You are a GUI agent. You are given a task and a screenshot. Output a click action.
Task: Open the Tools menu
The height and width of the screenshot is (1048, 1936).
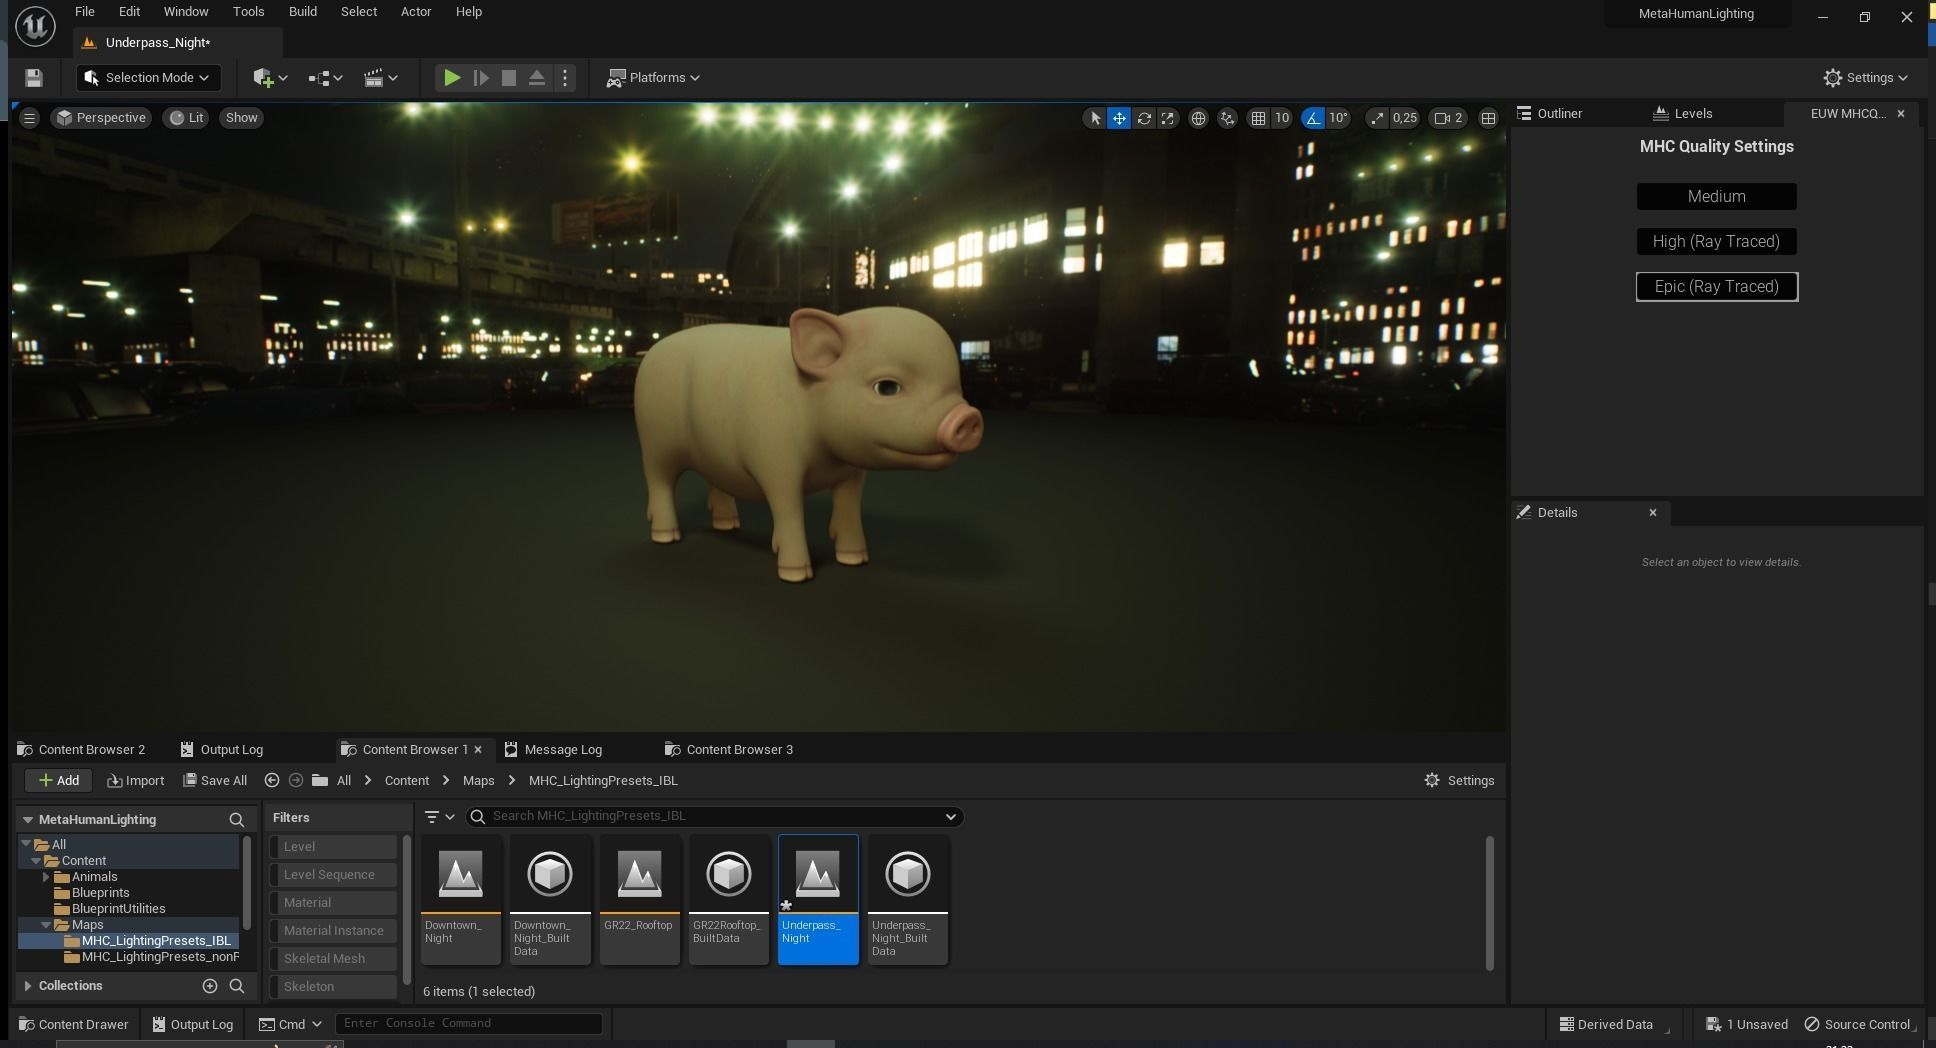[248, 12]
